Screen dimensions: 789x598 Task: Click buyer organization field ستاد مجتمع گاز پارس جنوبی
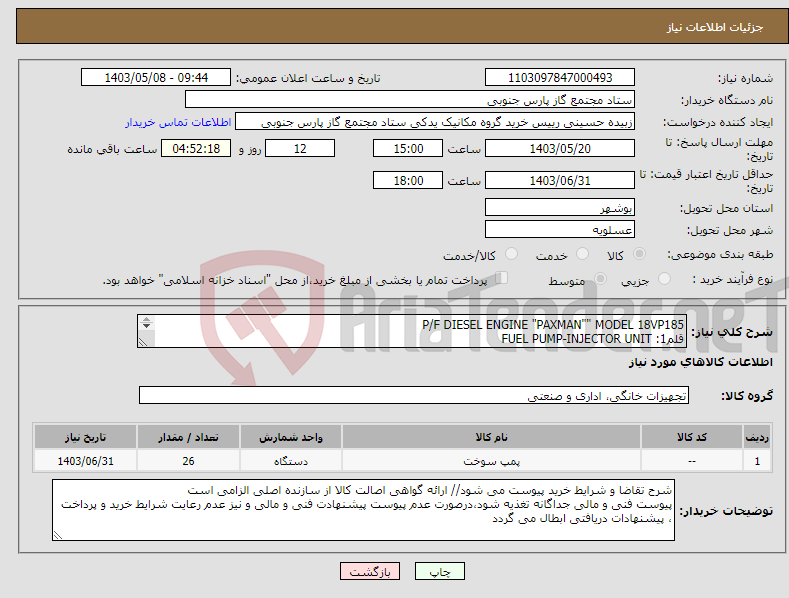(x=410, y=99)
